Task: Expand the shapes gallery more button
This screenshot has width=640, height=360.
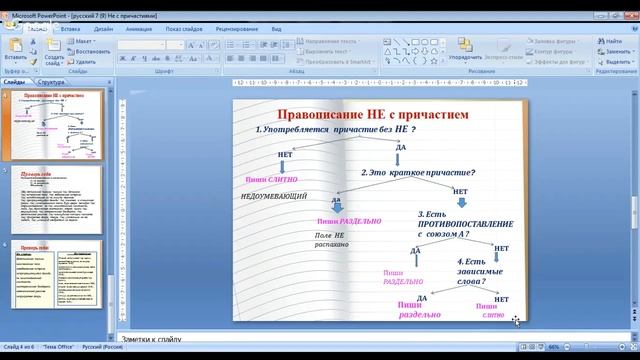Action: pyautogui.click(x=443, y=61)
